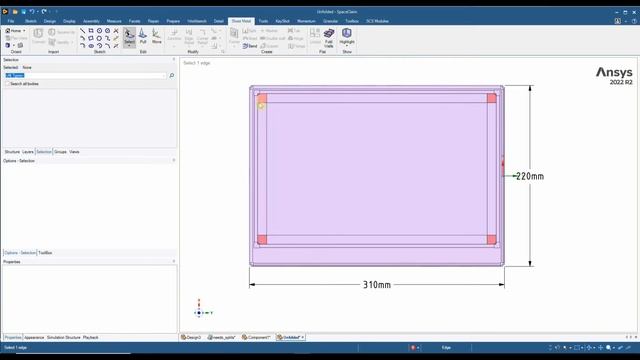Open the Modify group dialog launcher

[223, 52]
